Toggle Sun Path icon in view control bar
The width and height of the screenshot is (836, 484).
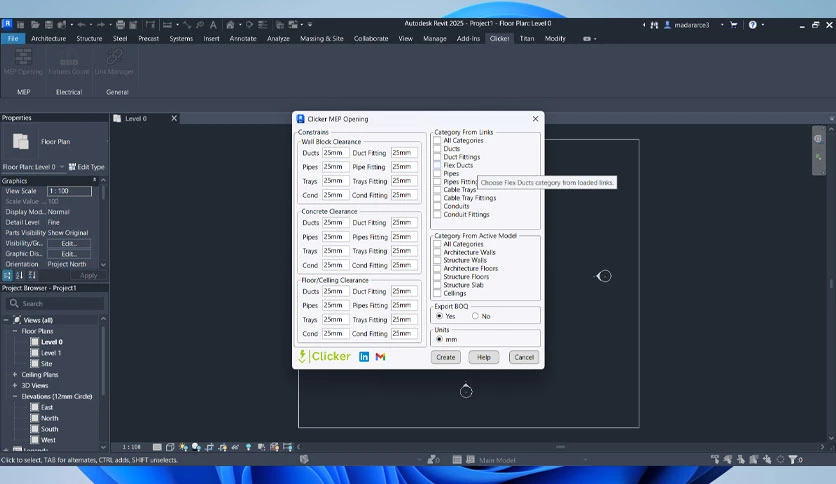tap(183, 447)
